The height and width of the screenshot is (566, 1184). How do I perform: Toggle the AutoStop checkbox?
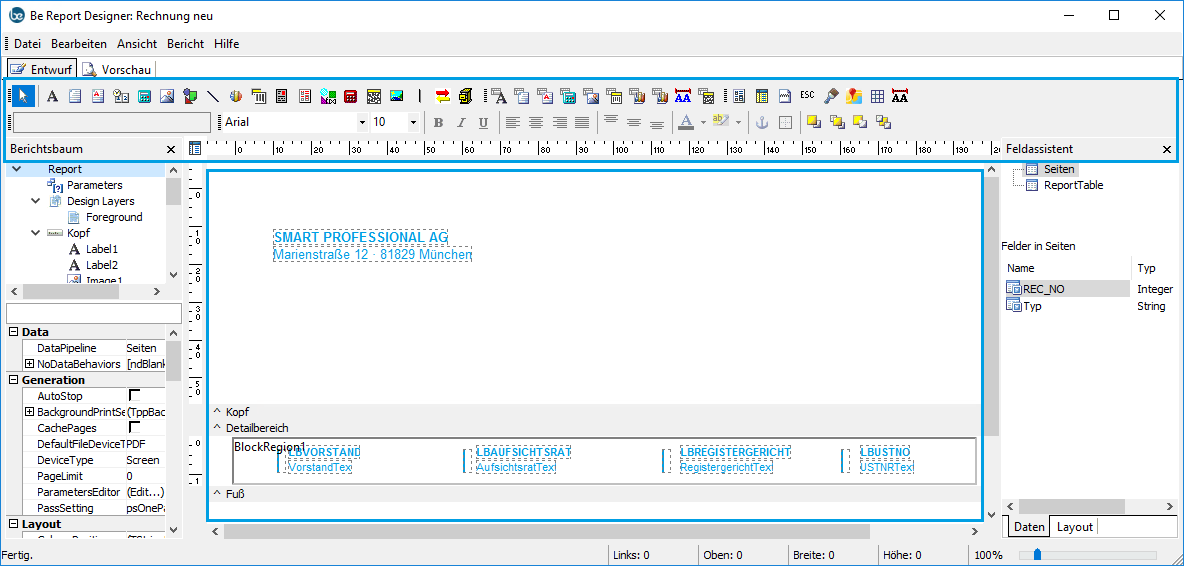click(x=135, y=396)
